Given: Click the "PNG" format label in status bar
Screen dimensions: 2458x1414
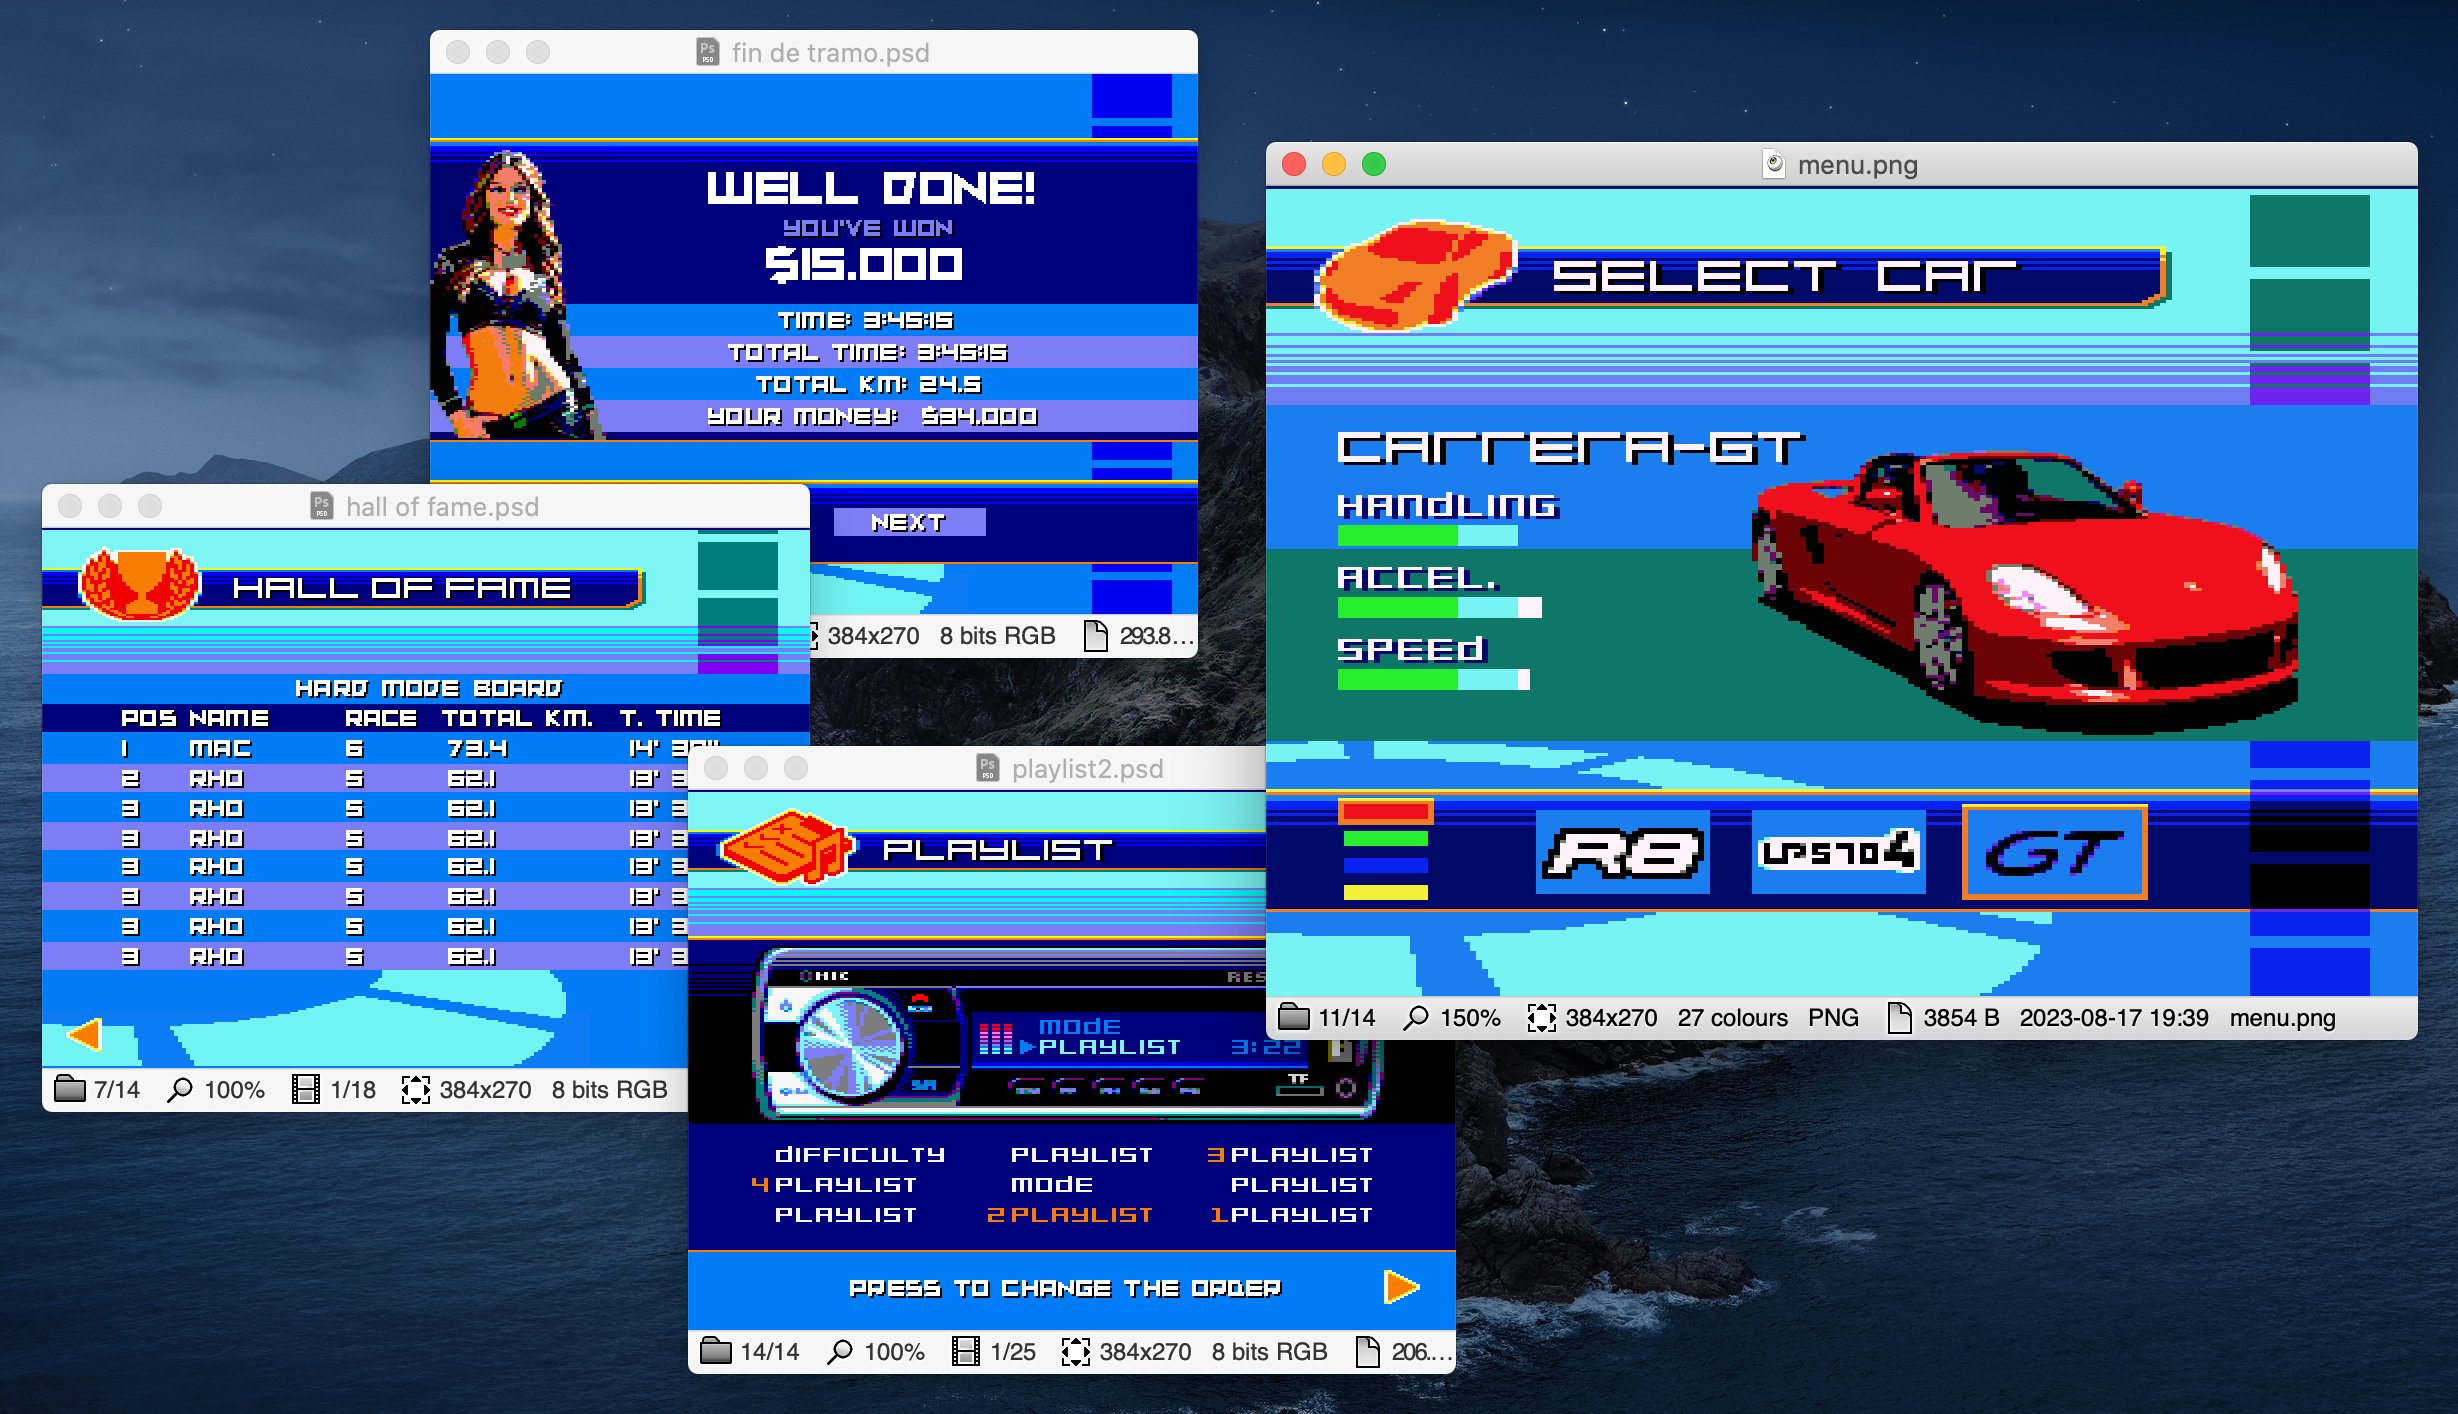Looking at the screenshot, I should (1833, 1017).
